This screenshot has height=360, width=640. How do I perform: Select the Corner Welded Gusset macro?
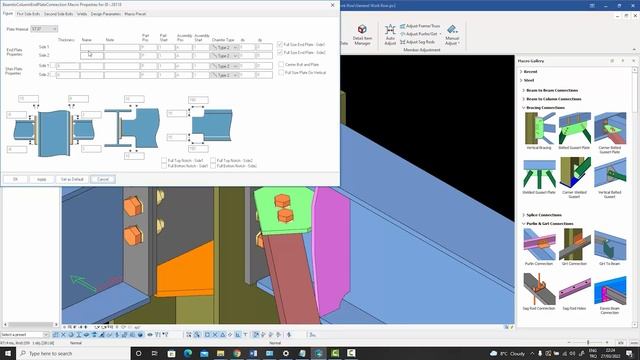(x=574, y=178)
